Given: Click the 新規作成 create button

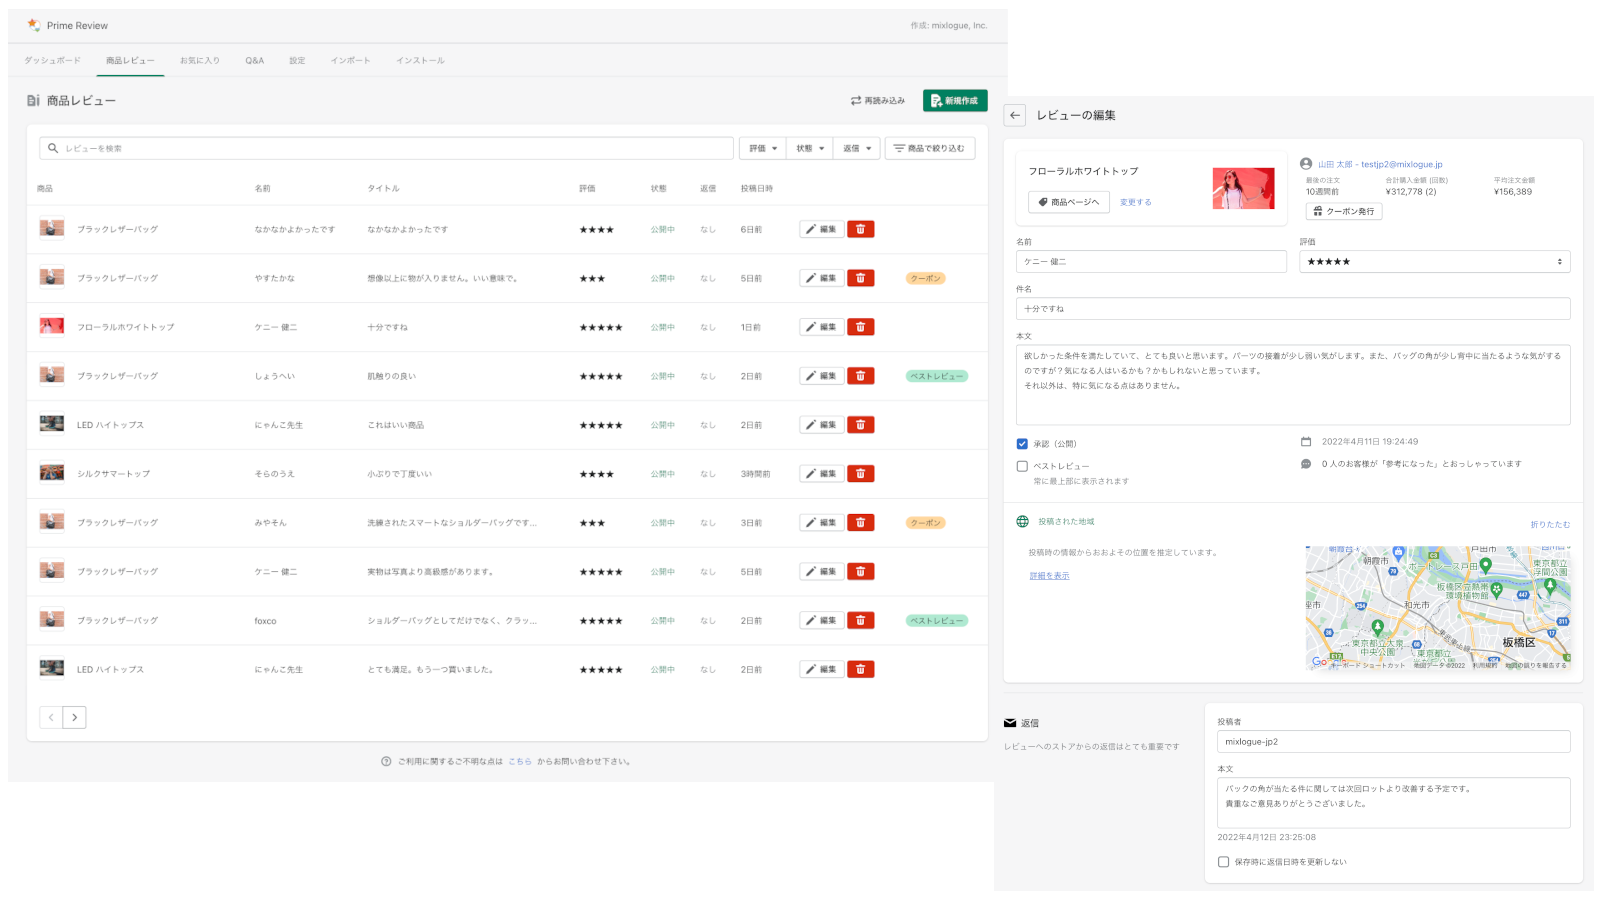Looking at the screenshot, I should click(x=954, y=101).
